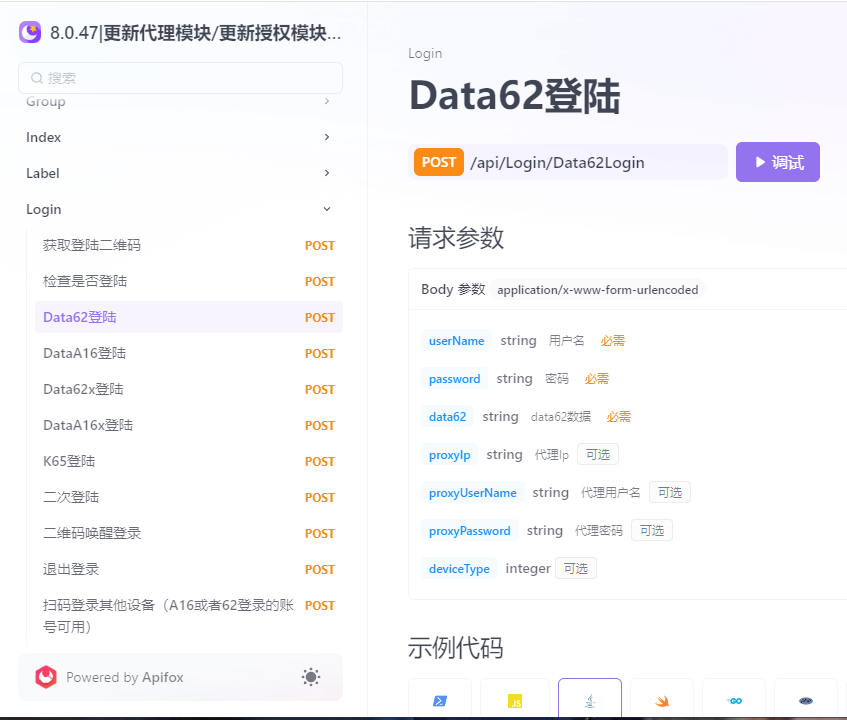This screenshot has height=720, width=847.
Task: Click the 调试 debug button
Action: (777, 162)
